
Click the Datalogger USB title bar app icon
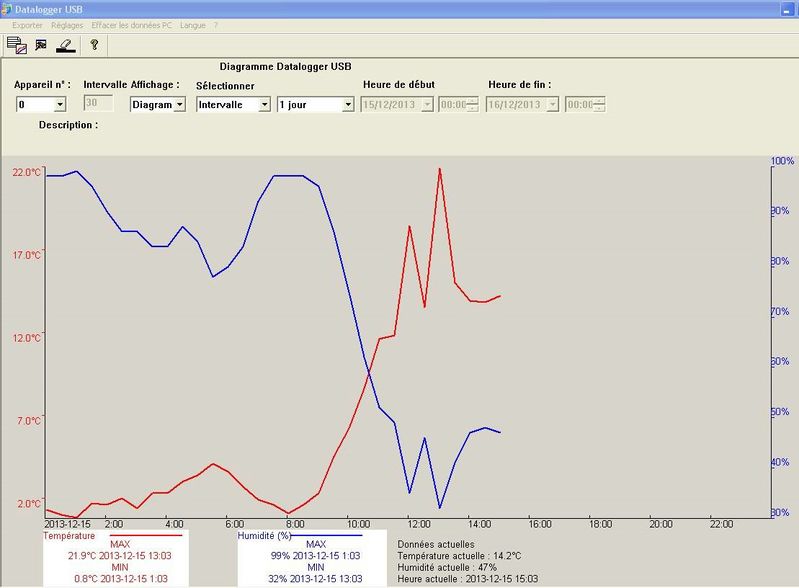click(7, 9)
